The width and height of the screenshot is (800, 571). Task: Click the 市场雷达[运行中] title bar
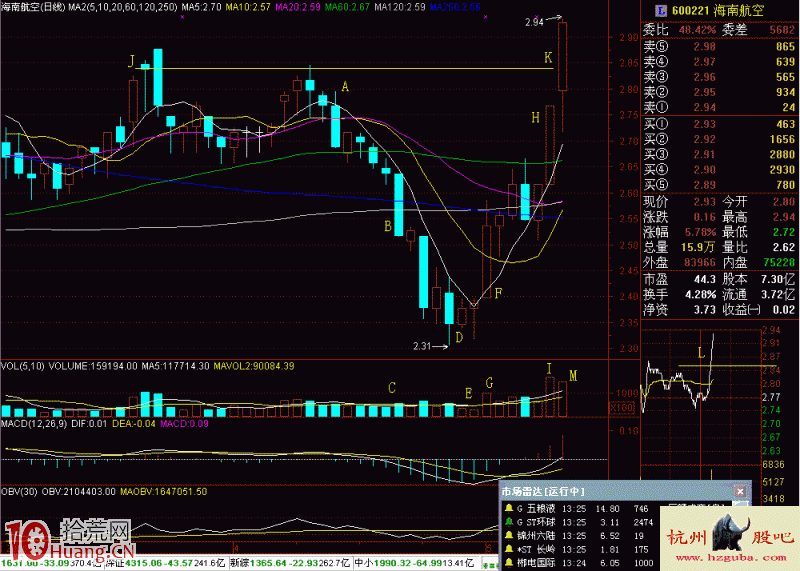625,491
